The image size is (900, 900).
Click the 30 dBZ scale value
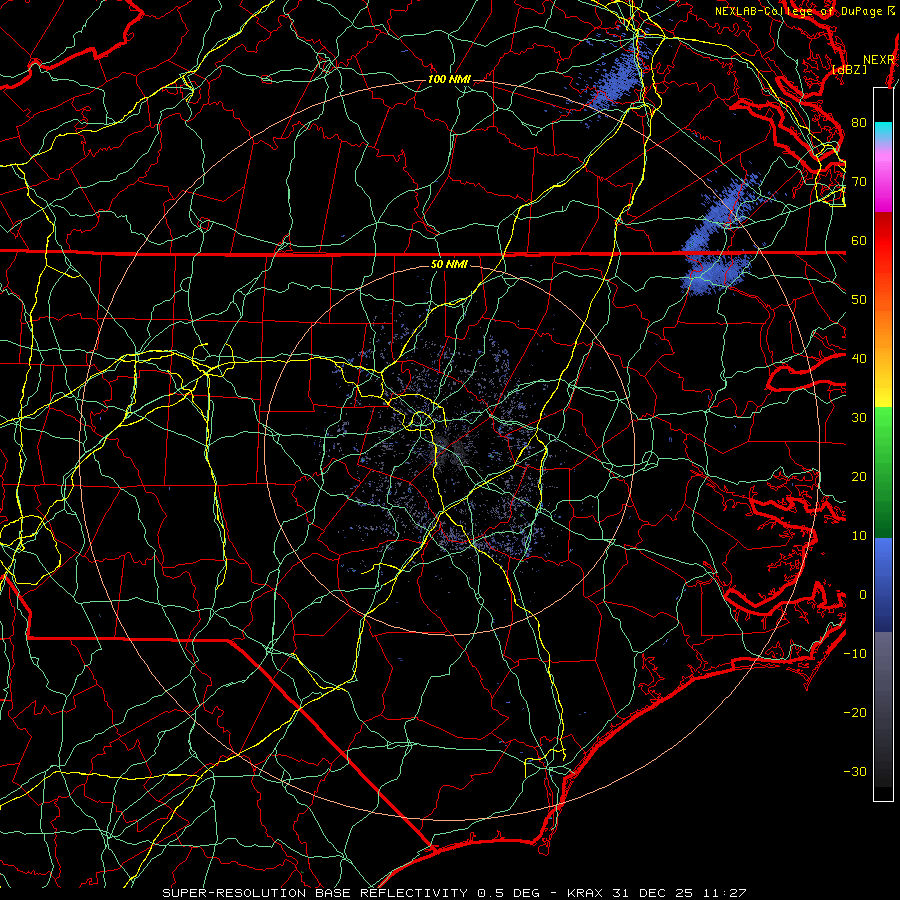859,418
